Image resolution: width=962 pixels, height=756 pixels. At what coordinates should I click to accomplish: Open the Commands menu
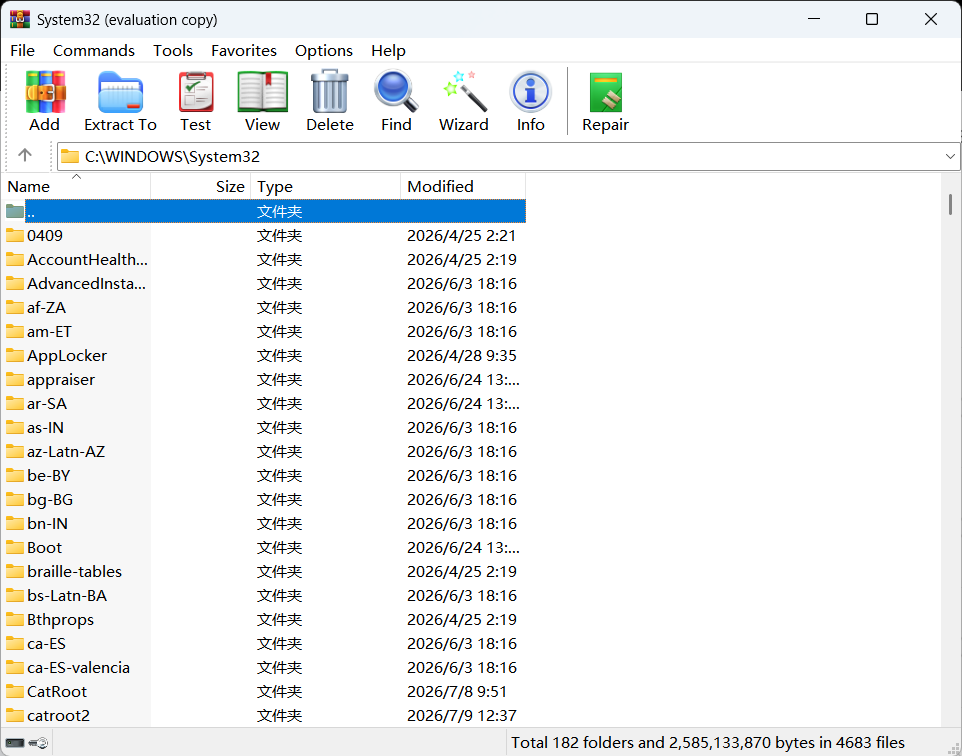tap(94, 50)
